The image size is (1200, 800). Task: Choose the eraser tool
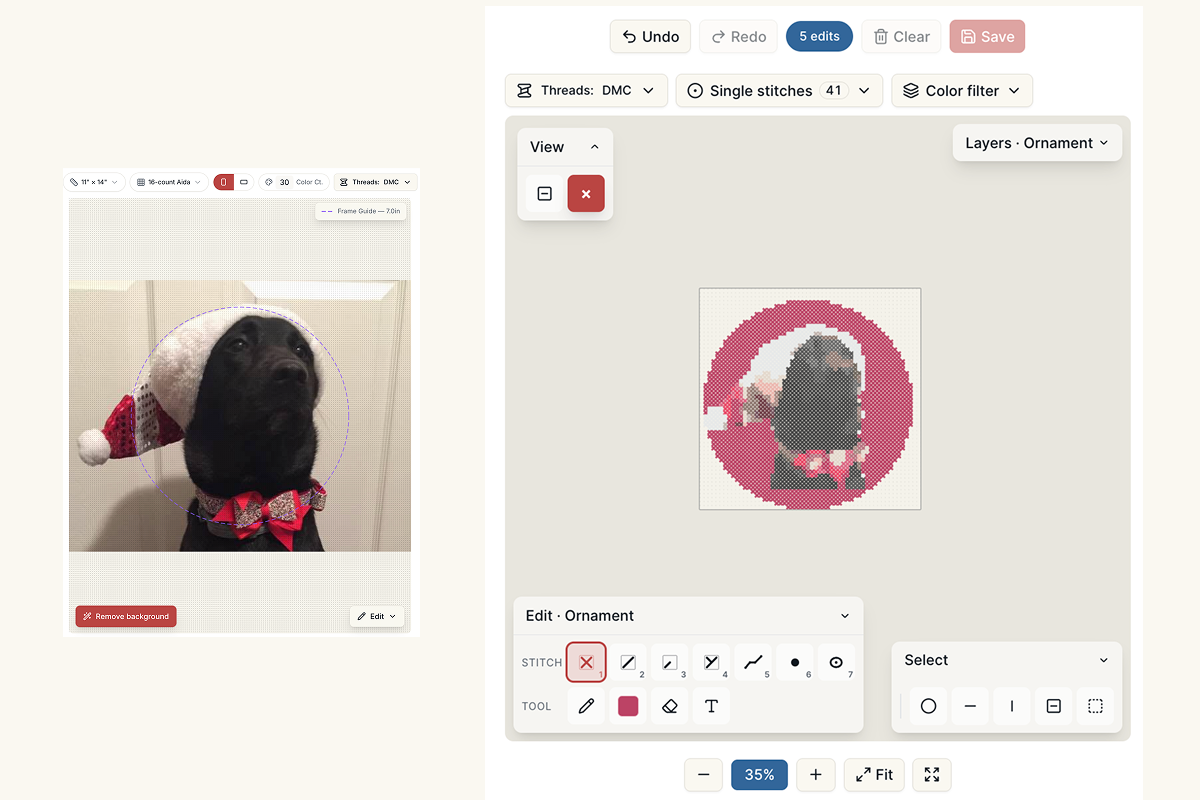pyautogui.click(x=670, y=706)
